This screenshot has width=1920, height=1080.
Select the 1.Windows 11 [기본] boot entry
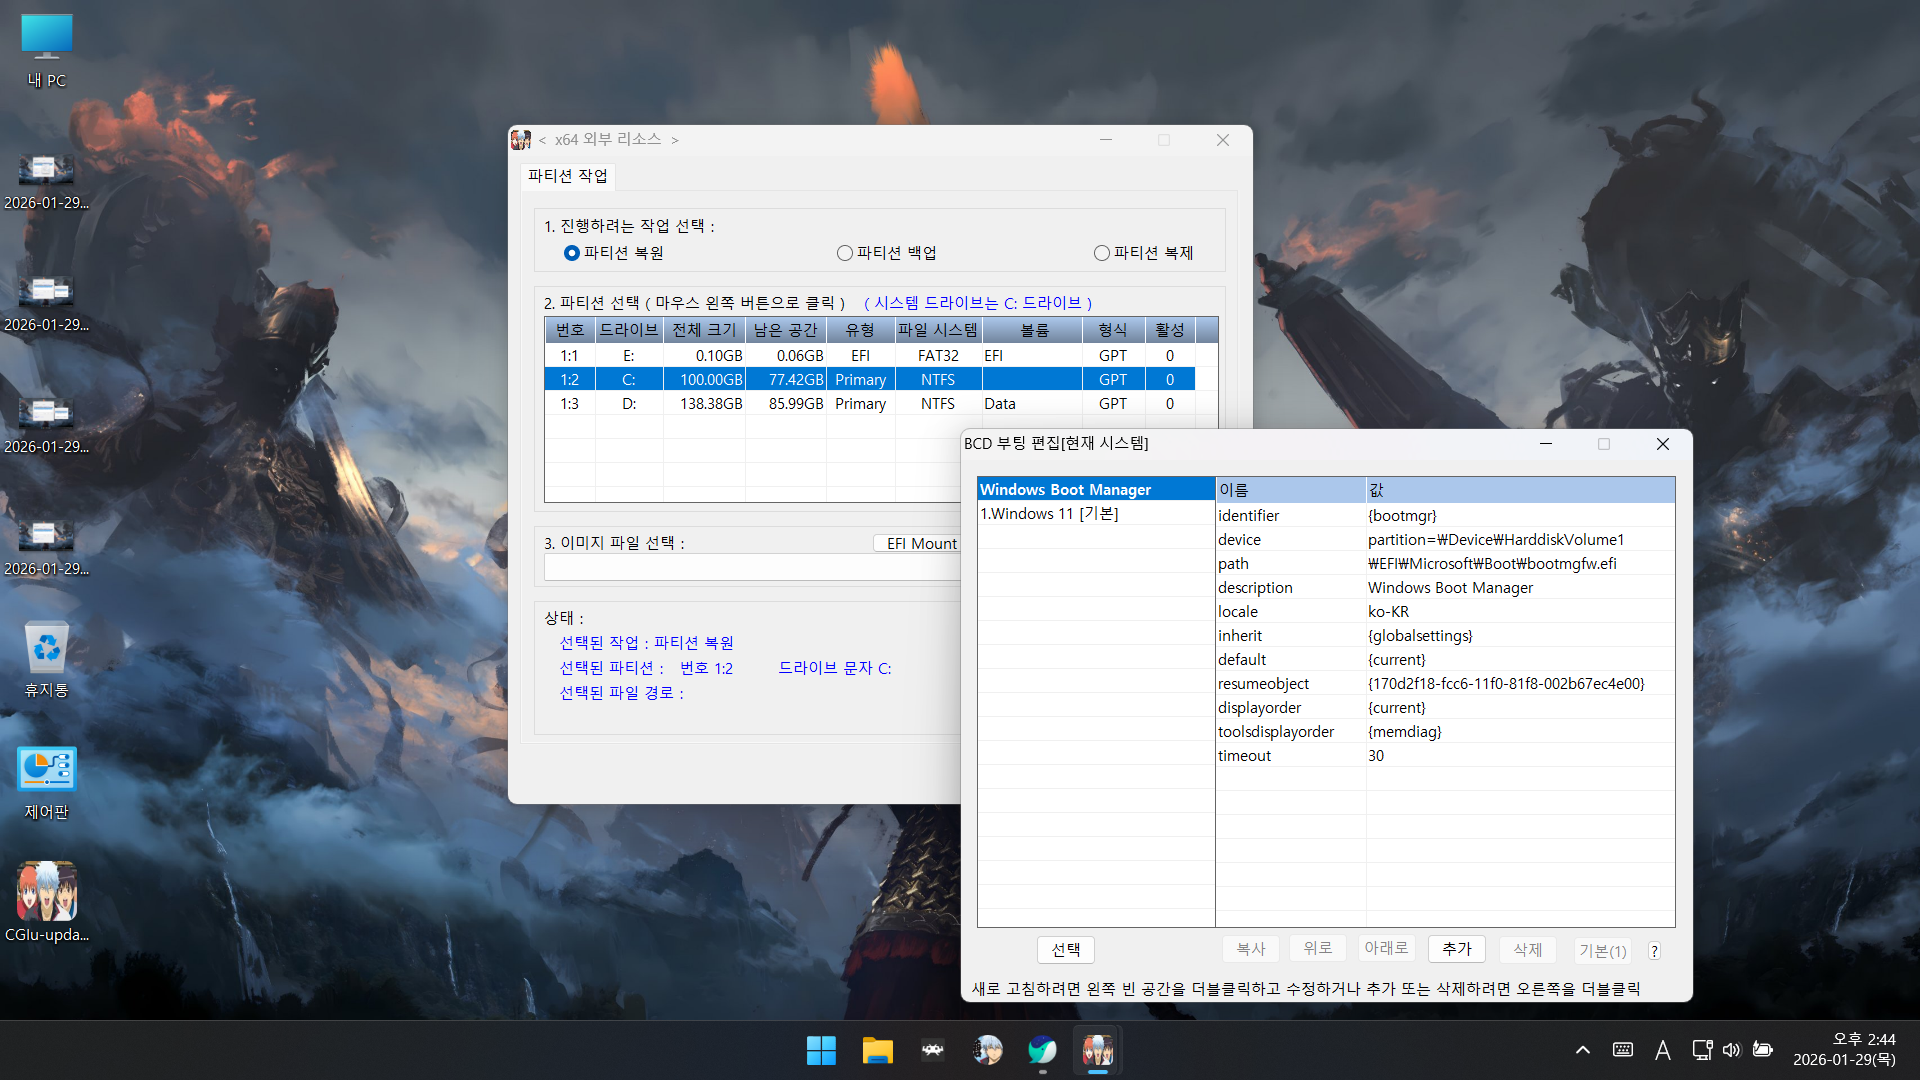click(x=1049, y=513)
